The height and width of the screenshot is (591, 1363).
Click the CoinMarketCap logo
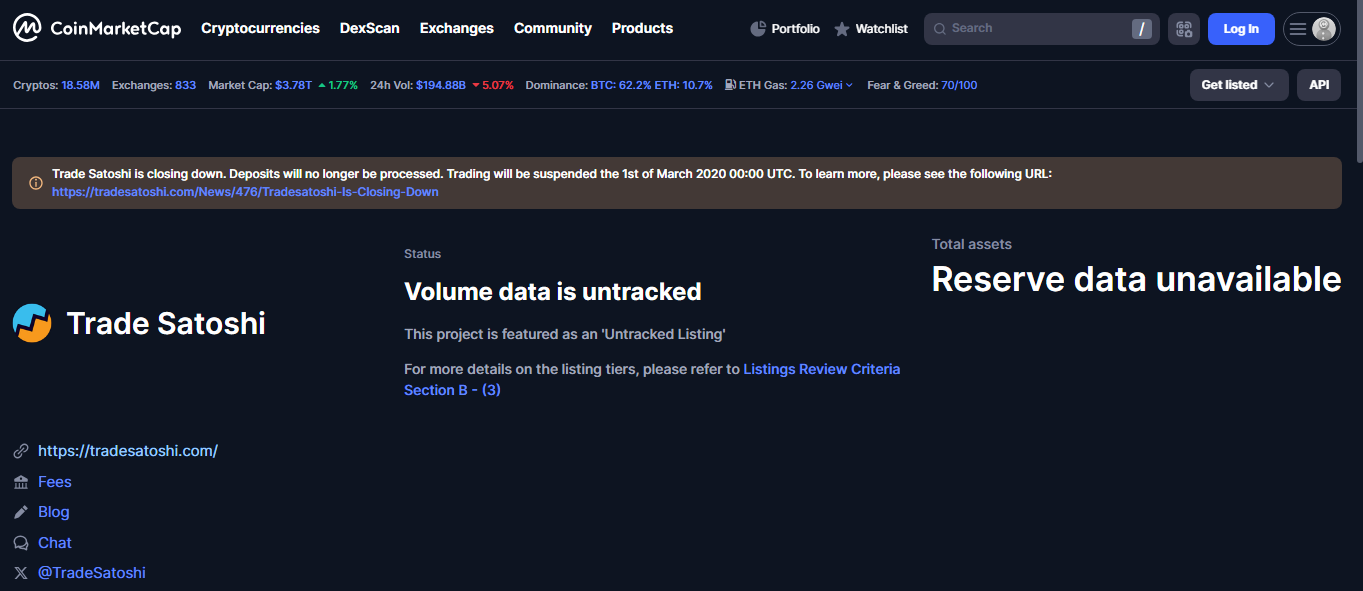[97, 28]
